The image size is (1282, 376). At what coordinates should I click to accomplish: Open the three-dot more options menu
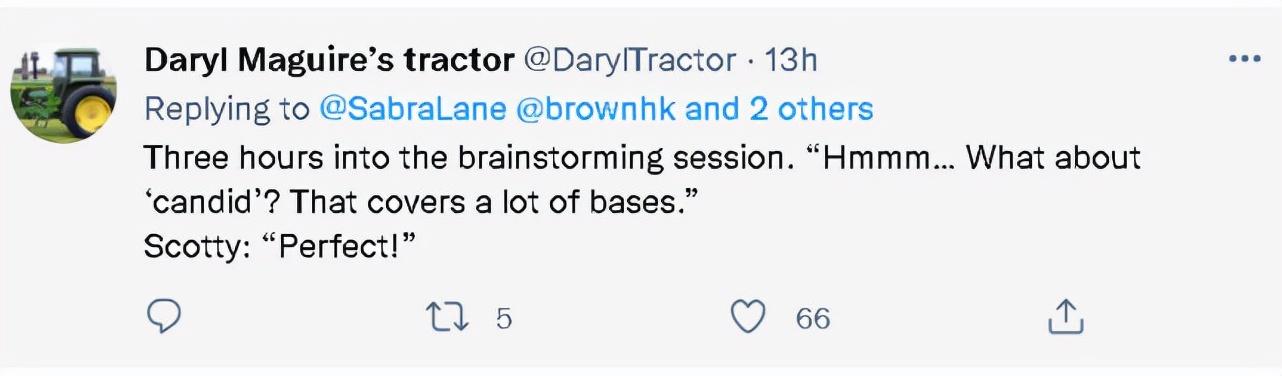click(1244, 59)
